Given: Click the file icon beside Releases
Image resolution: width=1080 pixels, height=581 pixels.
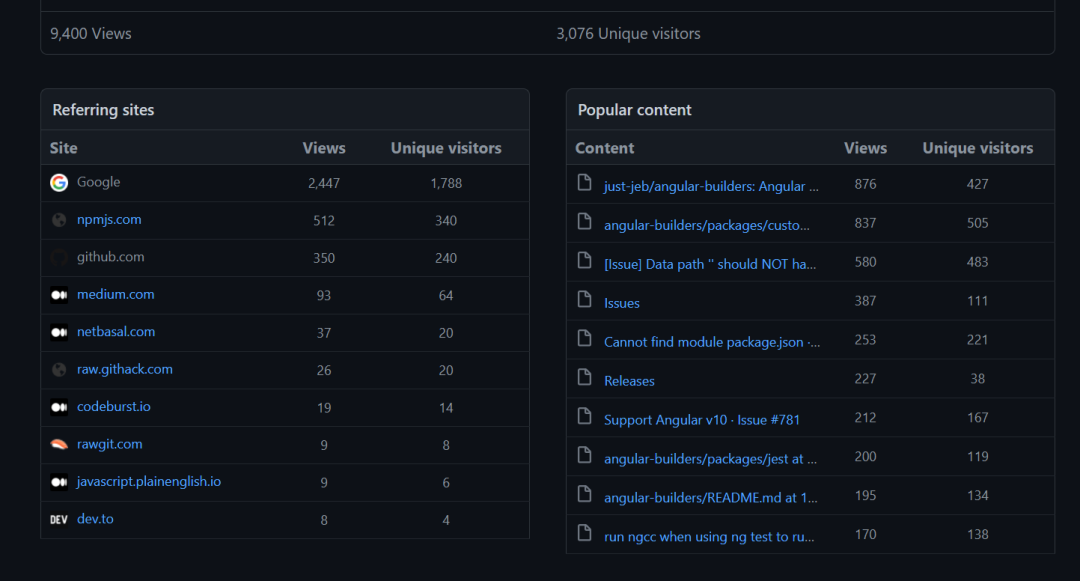Looking at the screenshot, I should (x=585, y=377).
